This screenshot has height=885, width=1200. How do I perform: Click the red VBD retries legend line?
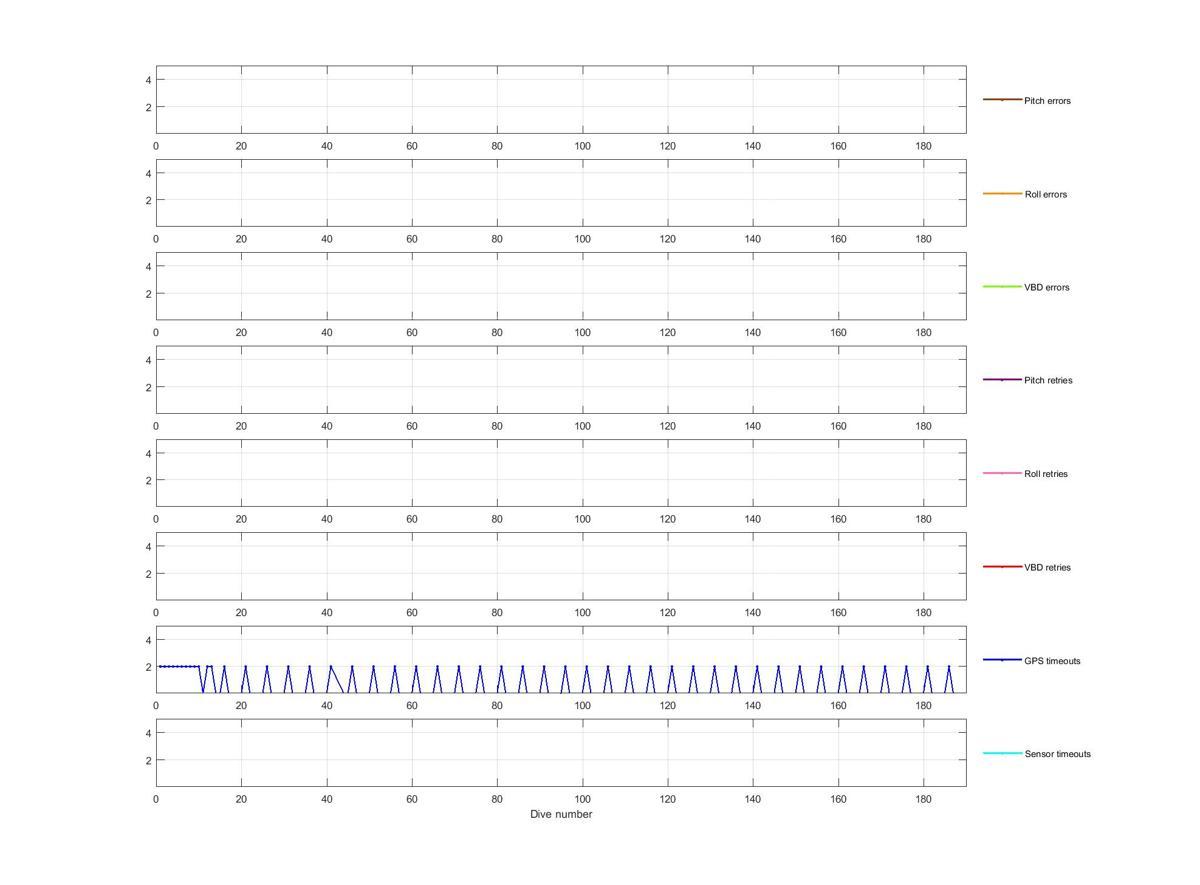tap(1002, 566)
